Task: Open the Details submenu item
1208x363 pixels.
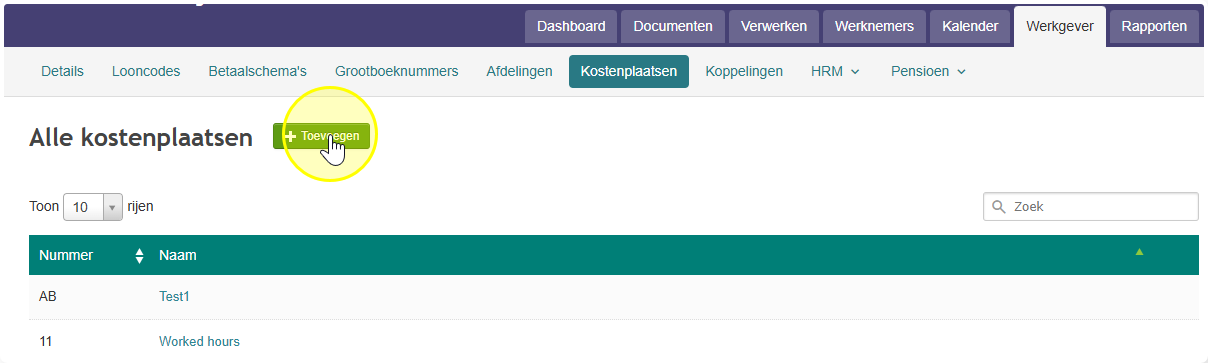Action: tap(62, 71)
